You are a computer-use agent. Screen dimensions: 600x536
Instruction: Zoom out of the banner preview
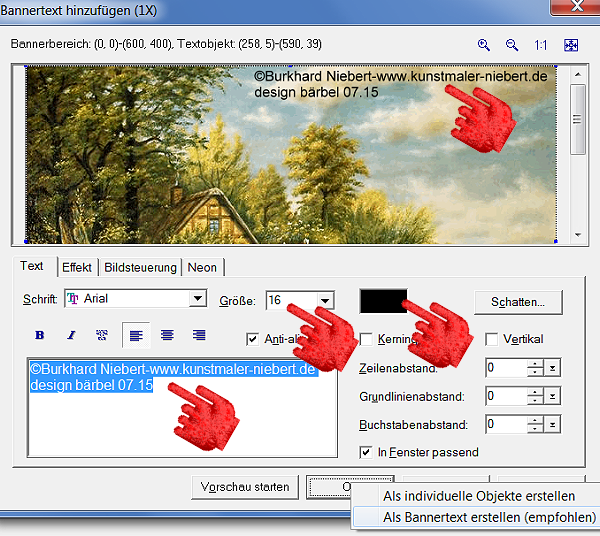(512, 45)
